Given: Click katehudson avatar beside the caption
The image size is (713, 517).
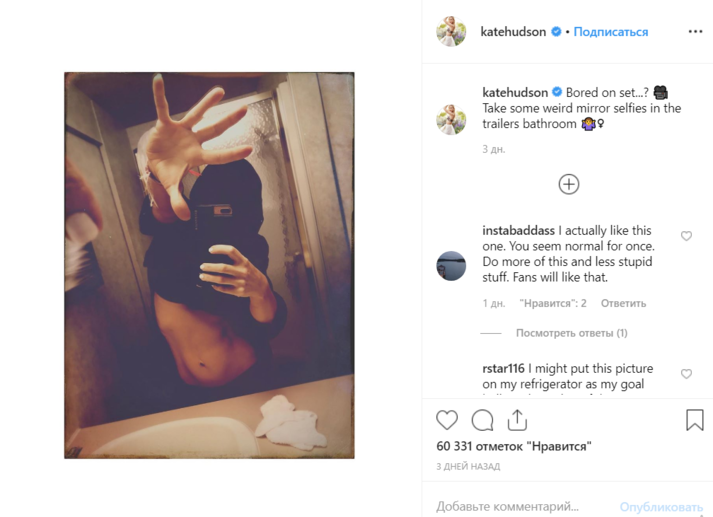Looking at the screenshot, I should coord(451,120).
